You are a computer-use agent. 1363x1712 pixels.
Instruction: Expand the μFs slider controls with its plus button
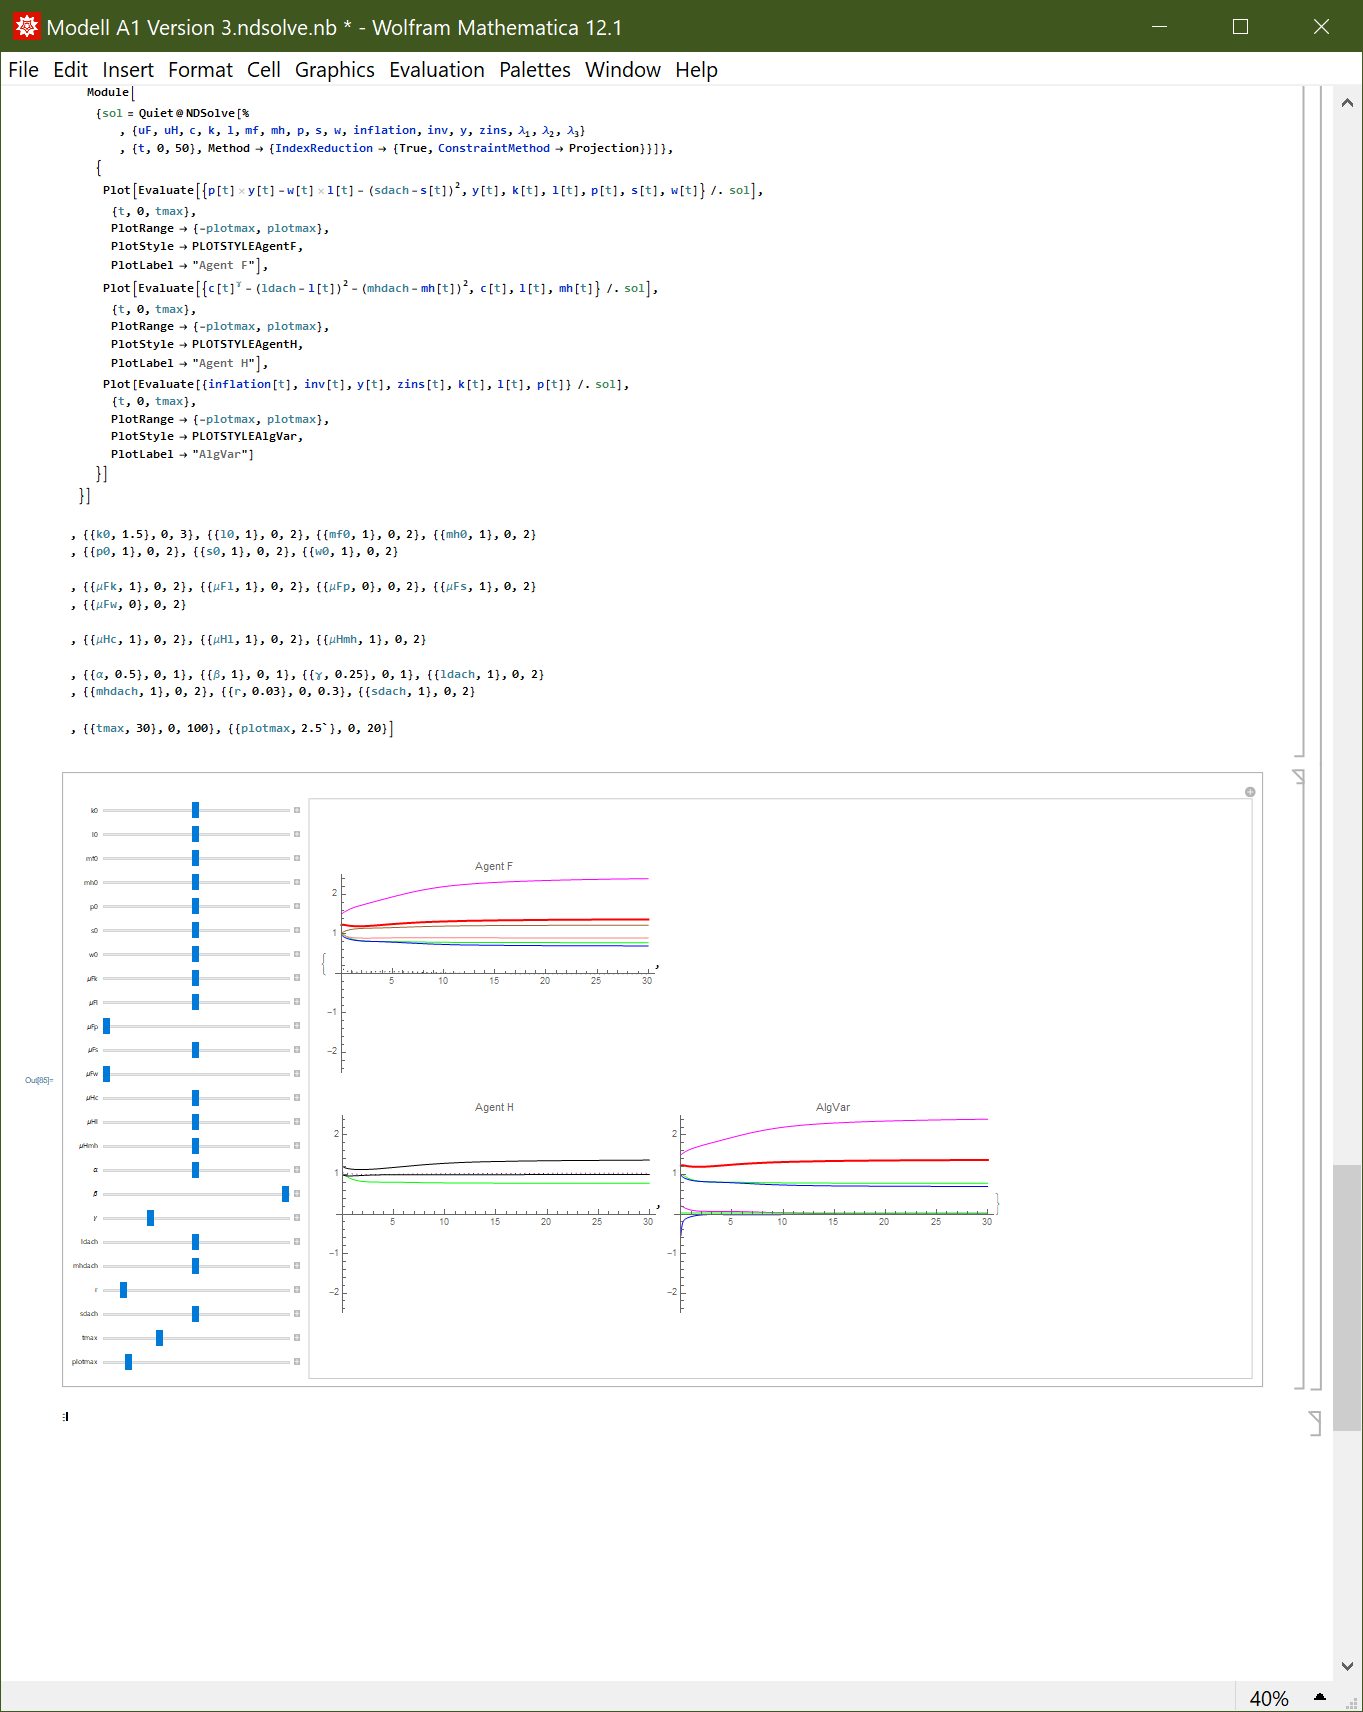(x=297, y=1050)
